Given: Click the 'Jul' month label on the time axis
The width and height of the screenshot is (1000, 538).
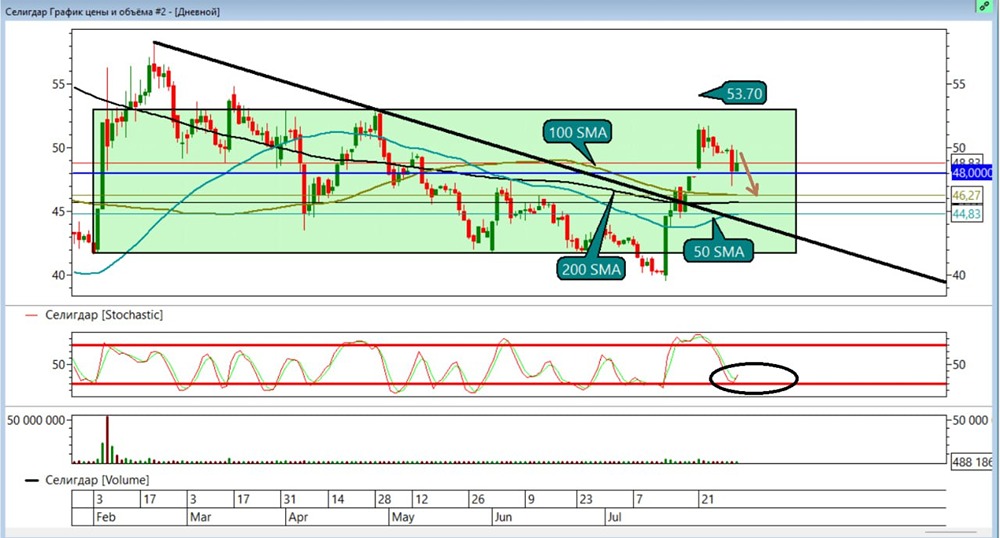Looking at the screenshot, I should coord(614,517).
